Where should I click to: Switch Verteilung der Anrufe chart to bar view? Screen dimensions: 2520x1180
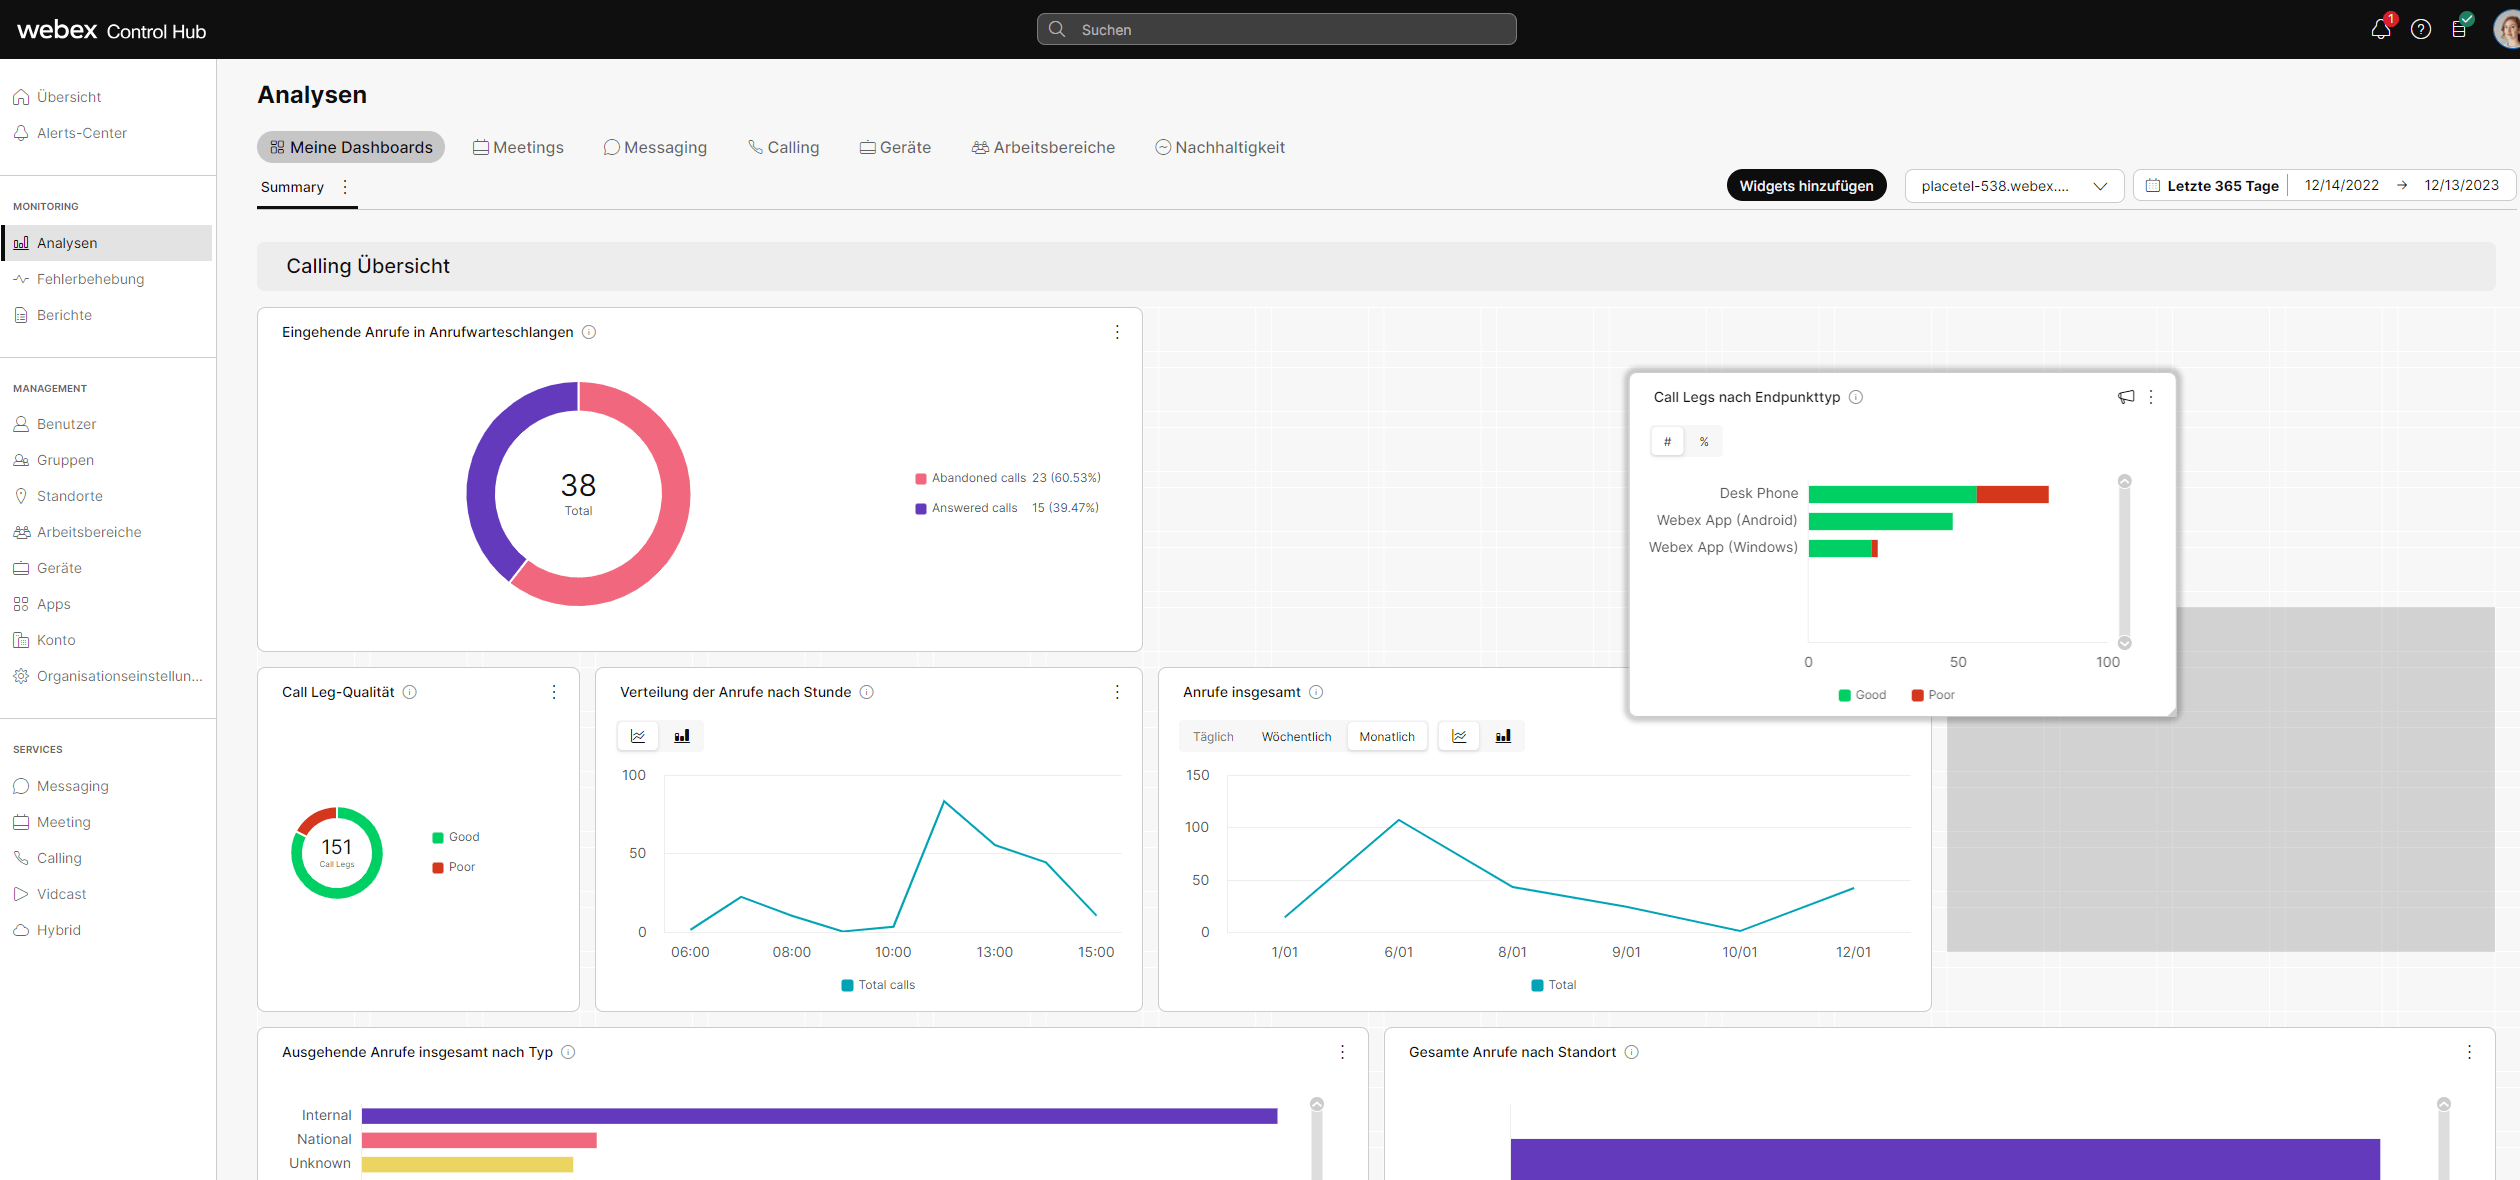pyautogui.click(x=682, y=736)
